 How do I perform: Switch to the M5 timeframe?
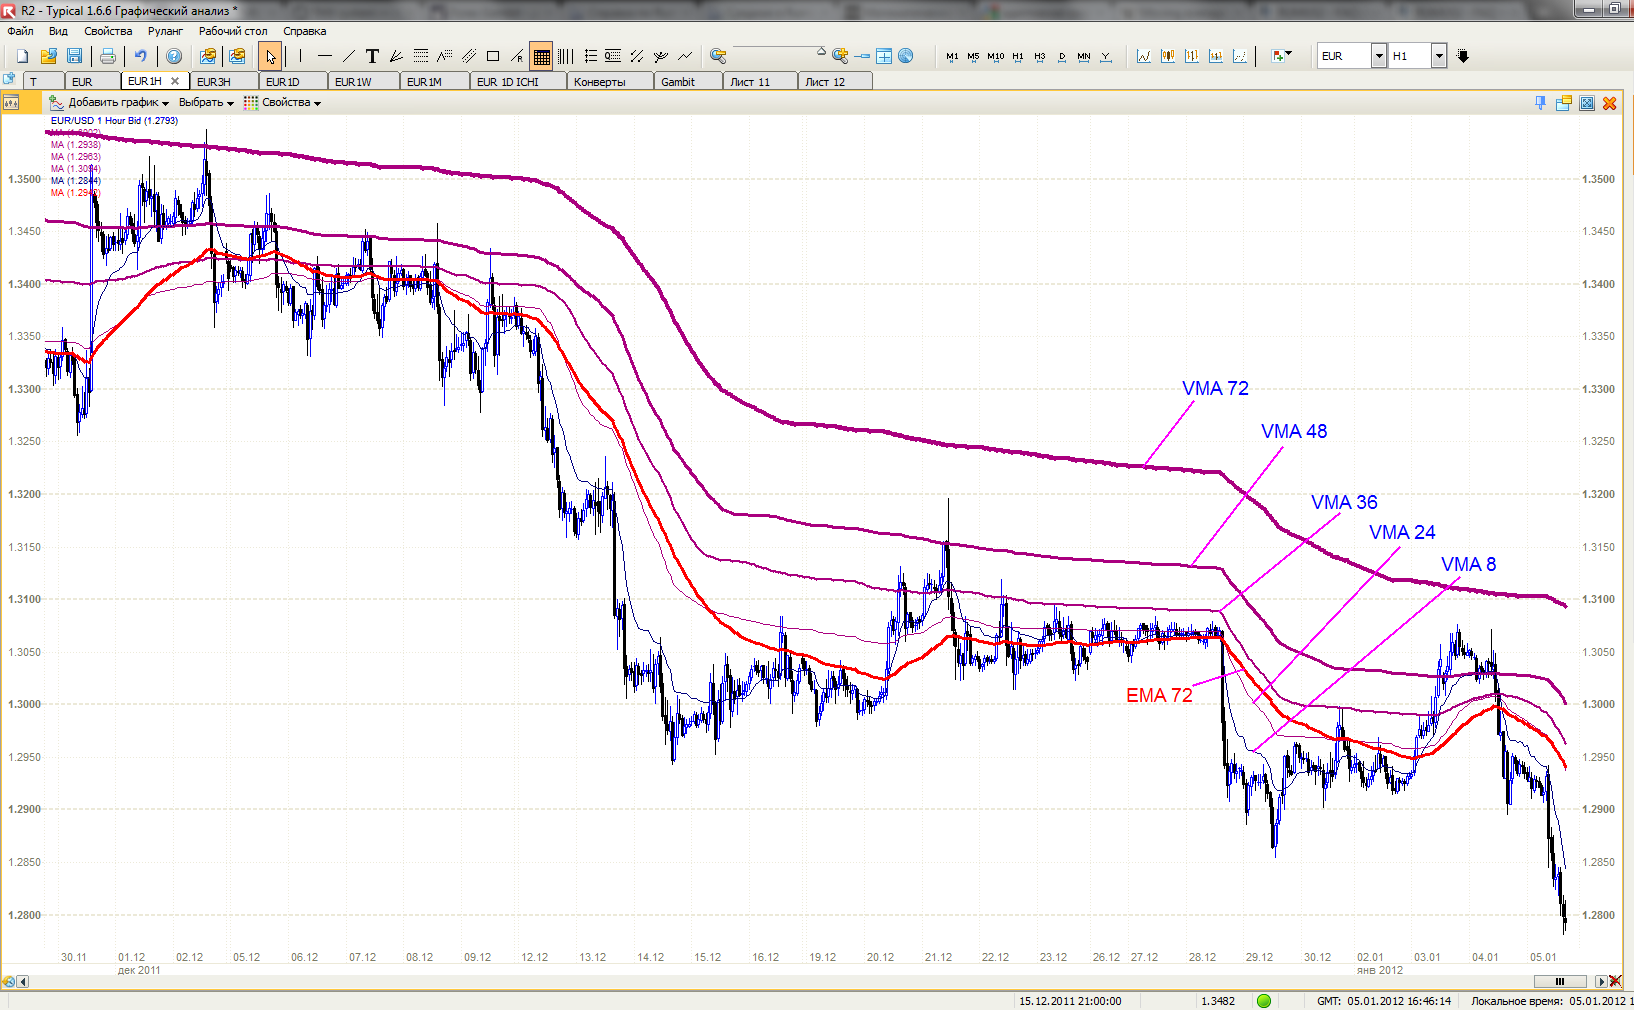(x=973, y=56)
